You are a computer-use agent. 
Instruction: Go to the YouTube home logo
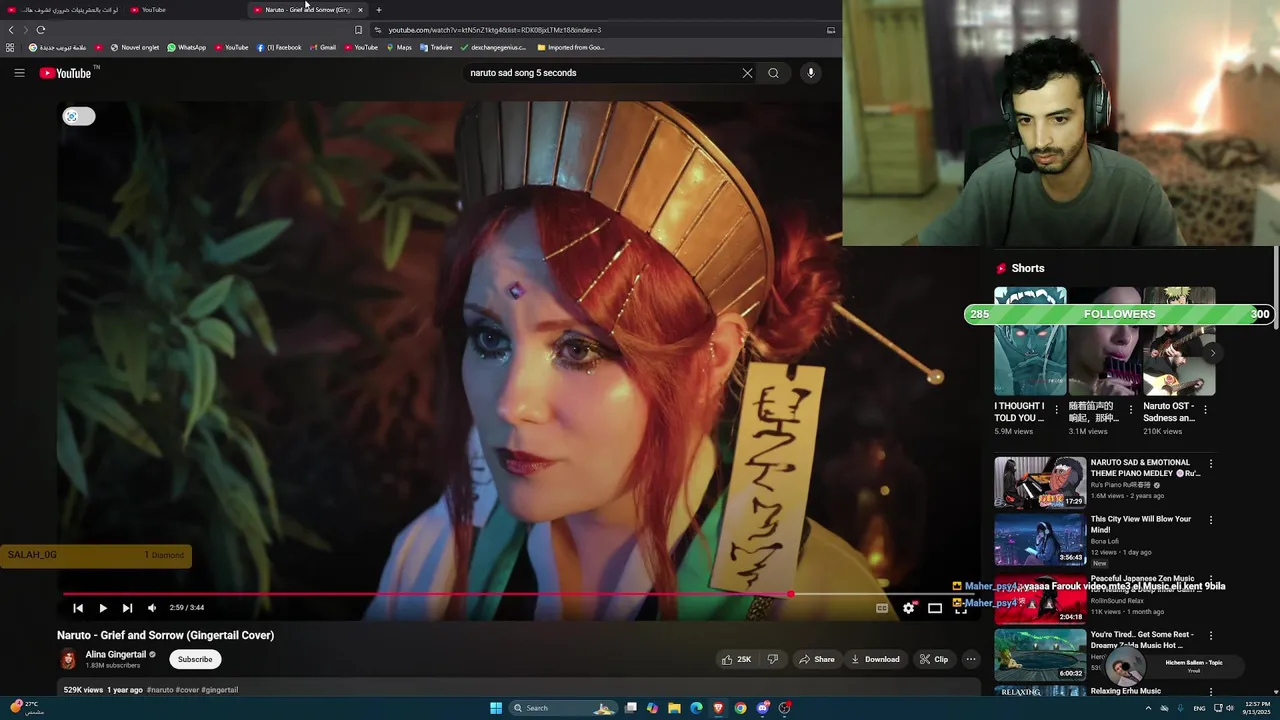click(x=66, y=73)
